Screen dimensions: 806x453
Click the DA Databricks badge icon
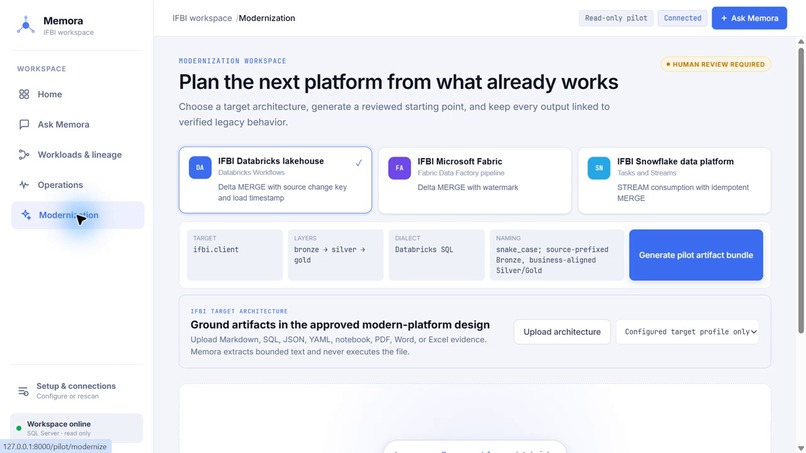tap(200, 168)
